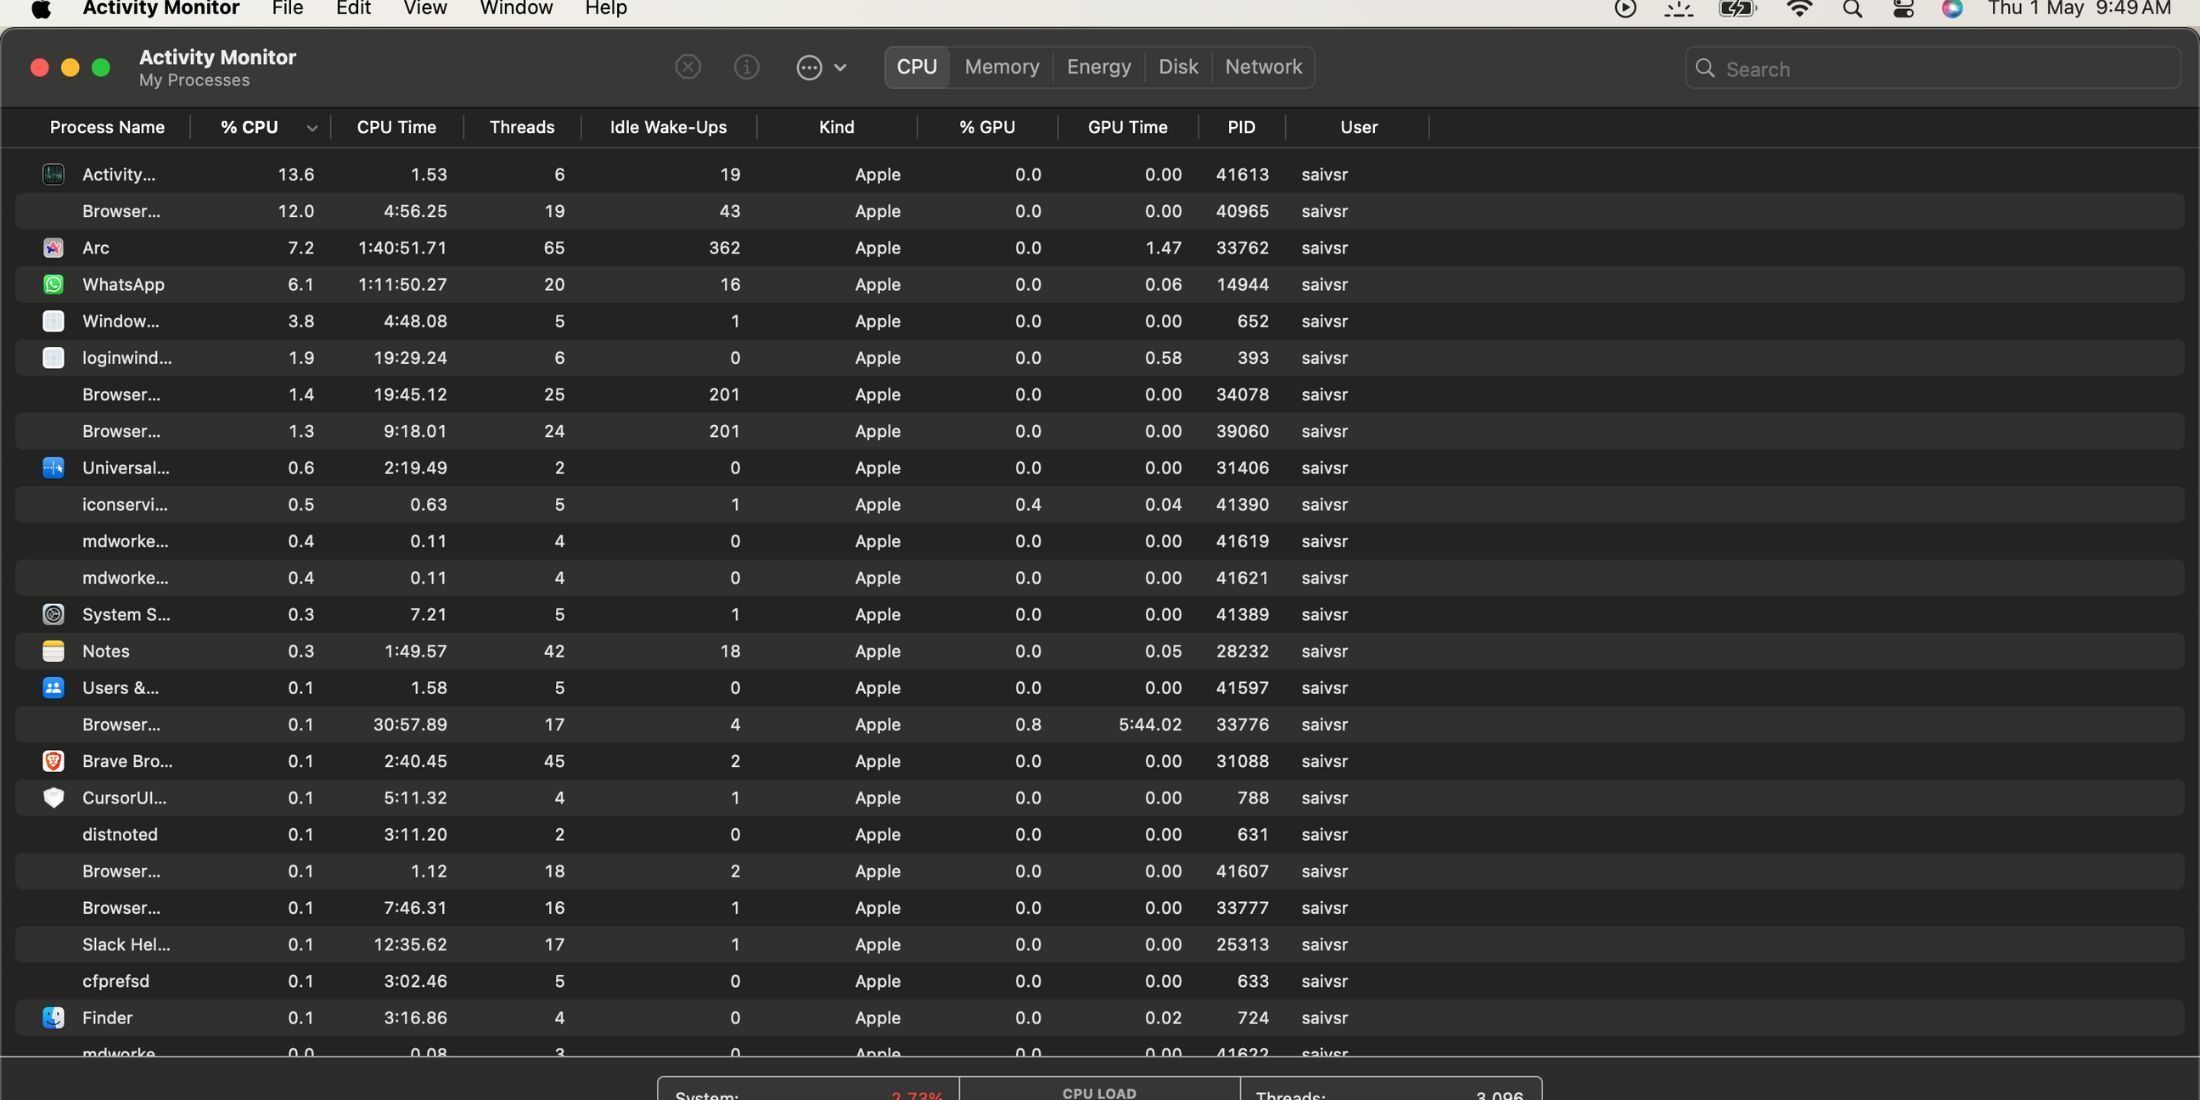
Task: Switch to the Energy tab
Action: (1099, 67)
